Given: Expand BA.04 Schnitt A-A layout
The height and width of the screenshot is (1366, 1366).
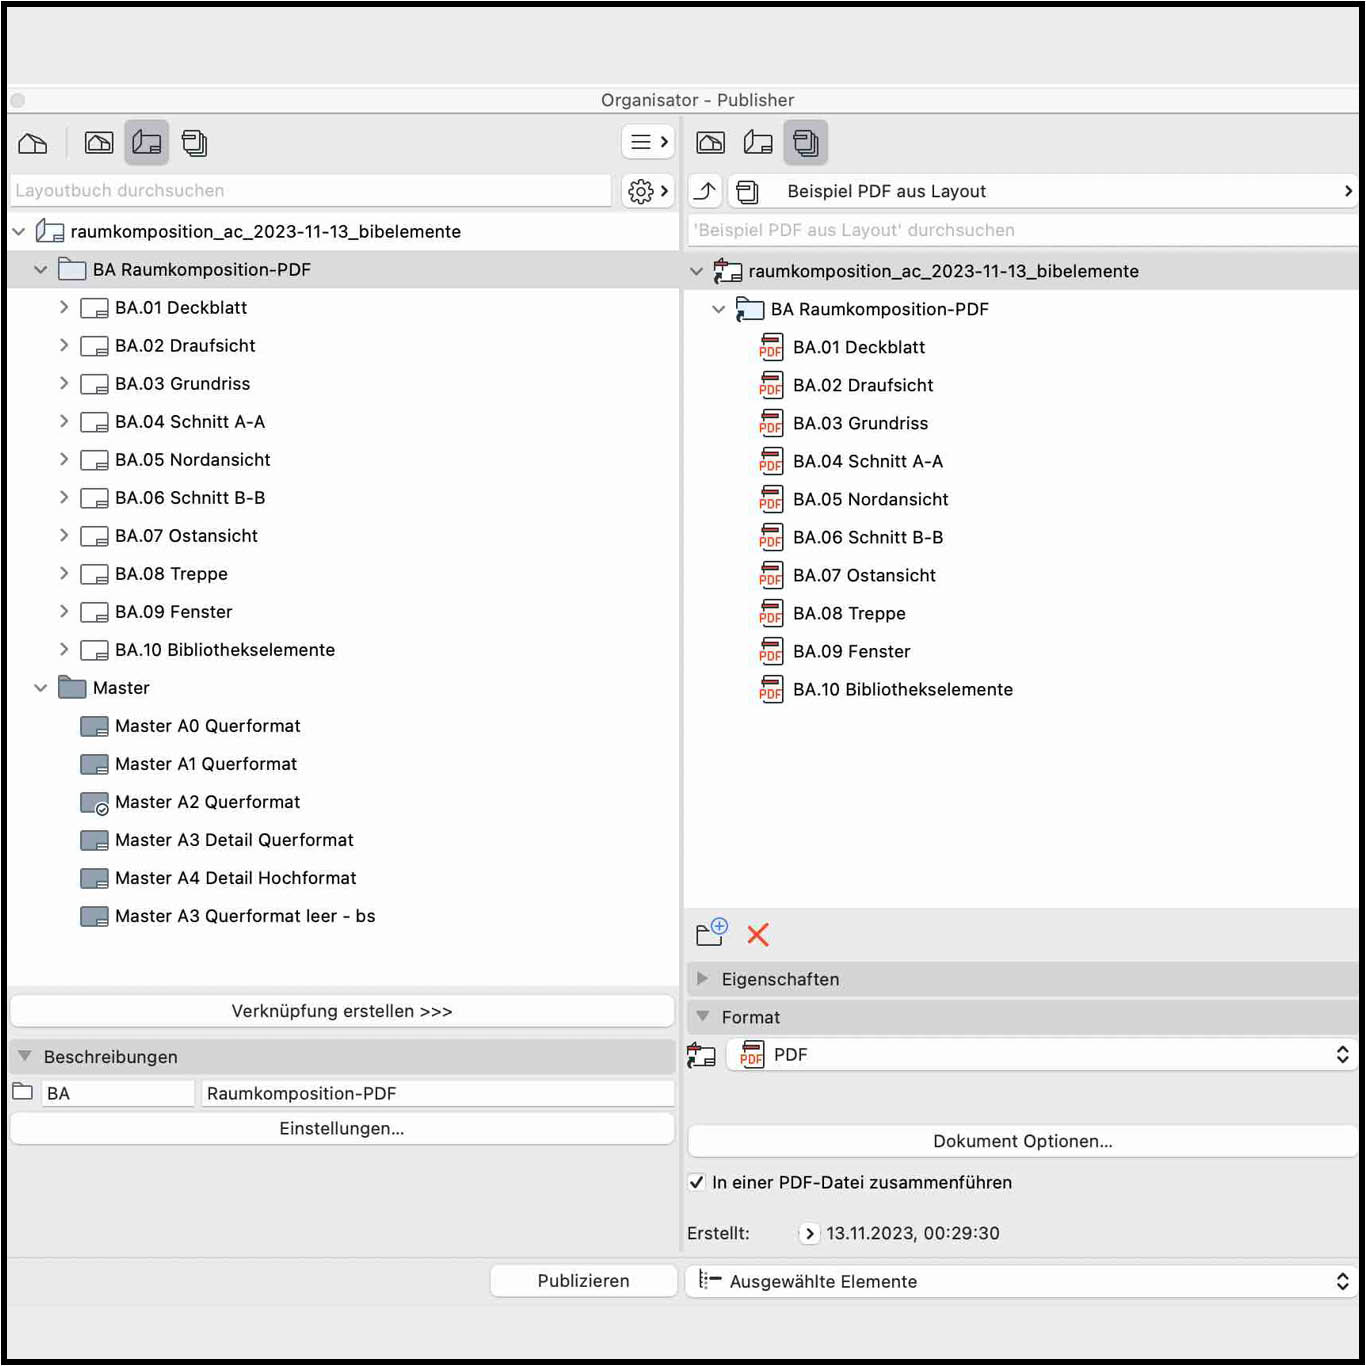Looking at the screenshot, I should pos(63,421).
